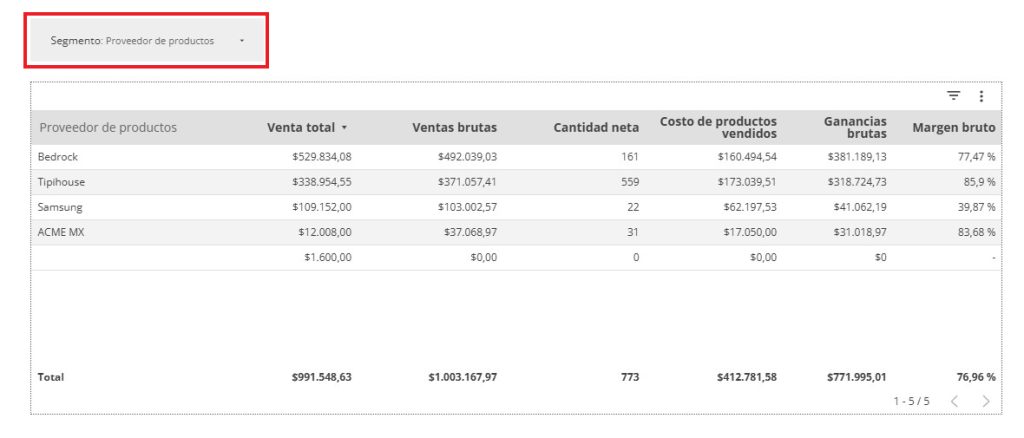Viewport: 1024px width, 438px height.
Task: Go to previous page arrow
Action: coord(954,401)
